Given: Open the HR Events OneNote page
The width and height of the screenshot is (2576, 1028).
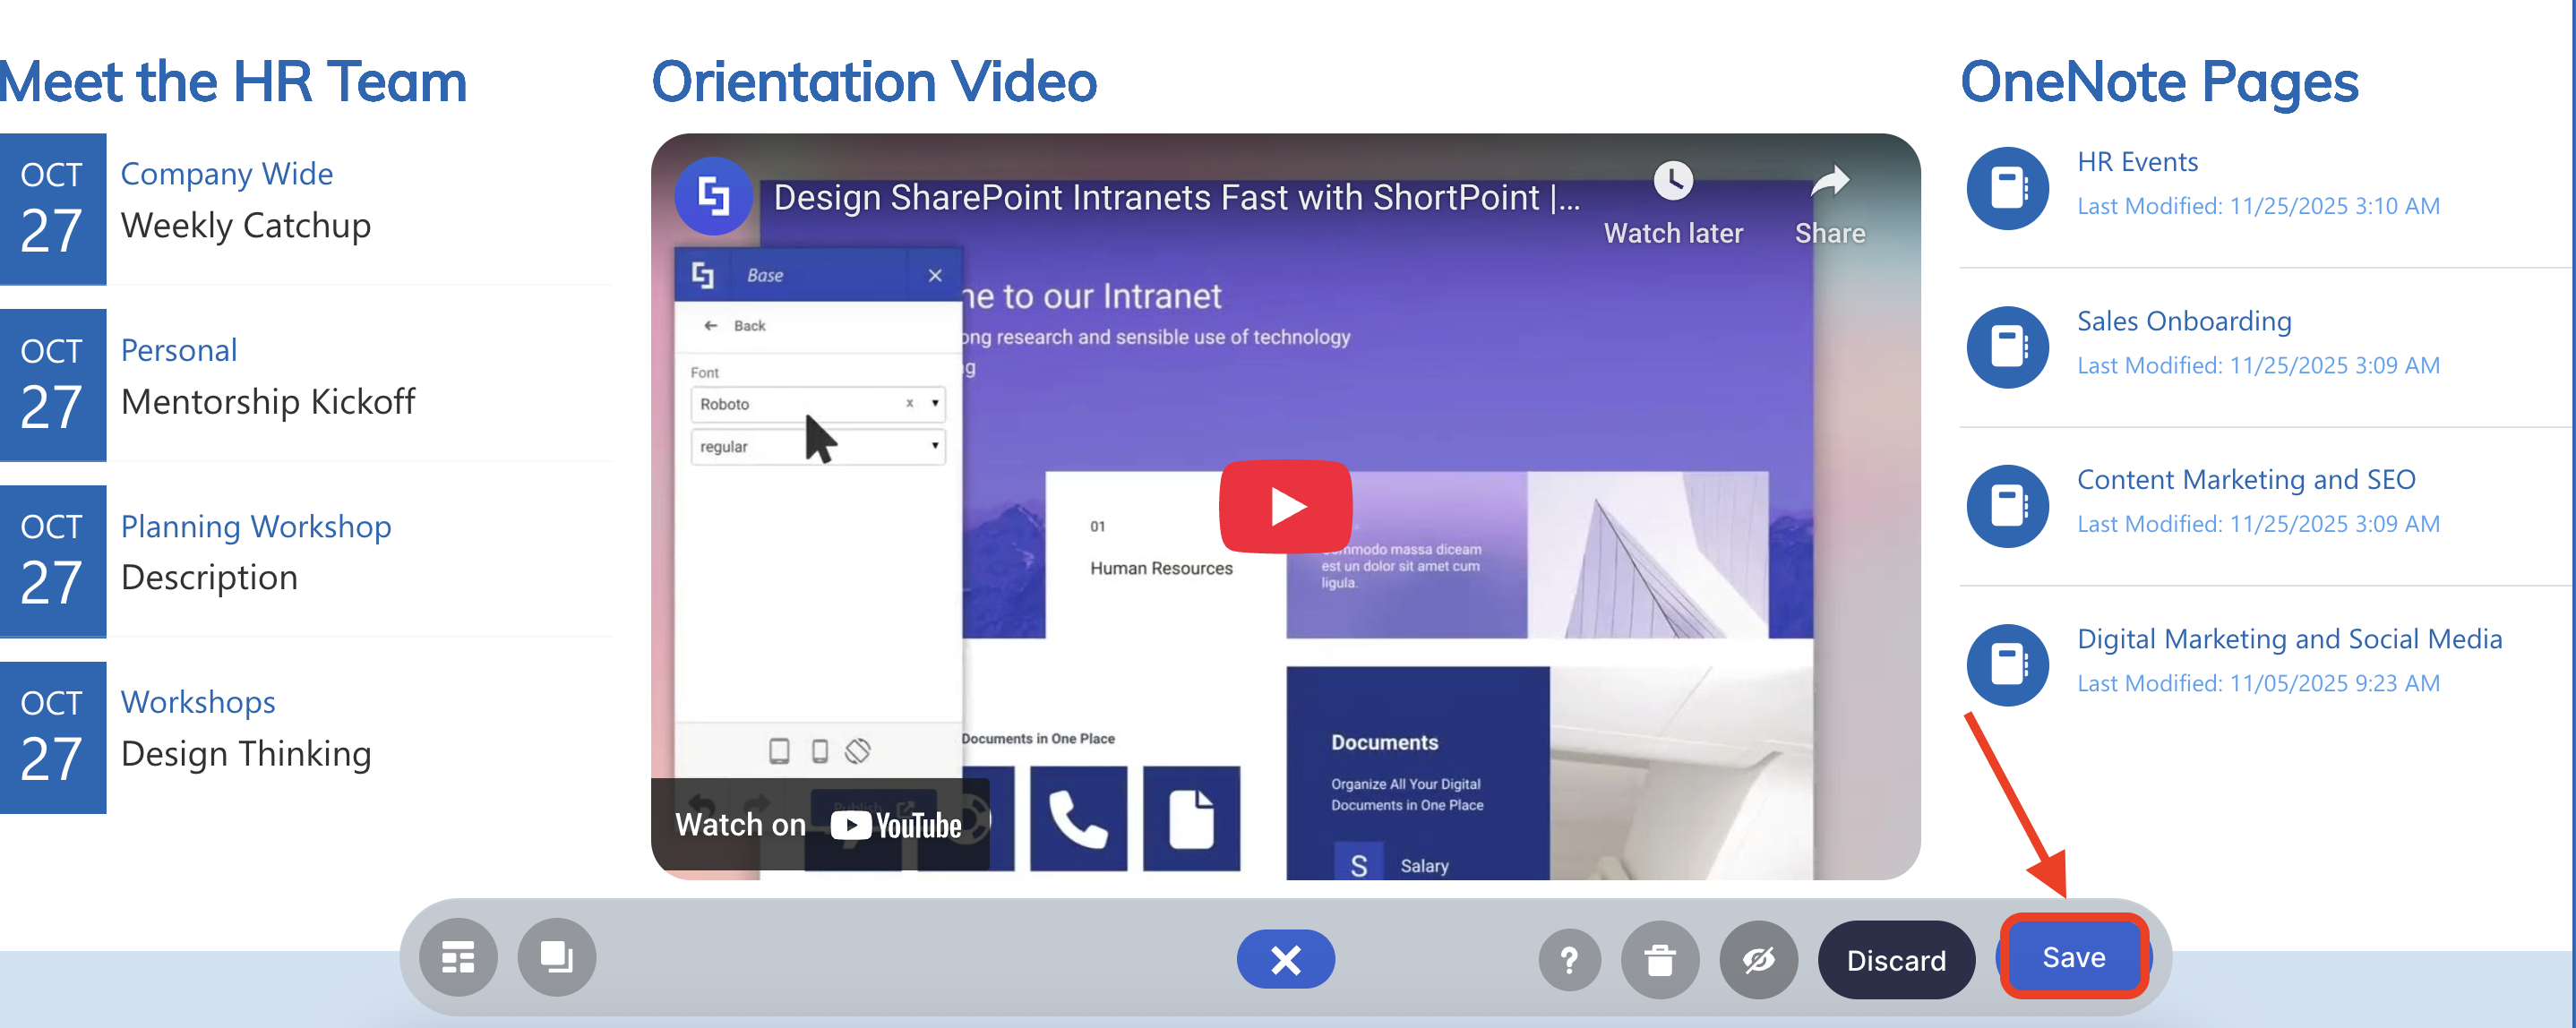Looking at the screenshot, I should 2137,162.
